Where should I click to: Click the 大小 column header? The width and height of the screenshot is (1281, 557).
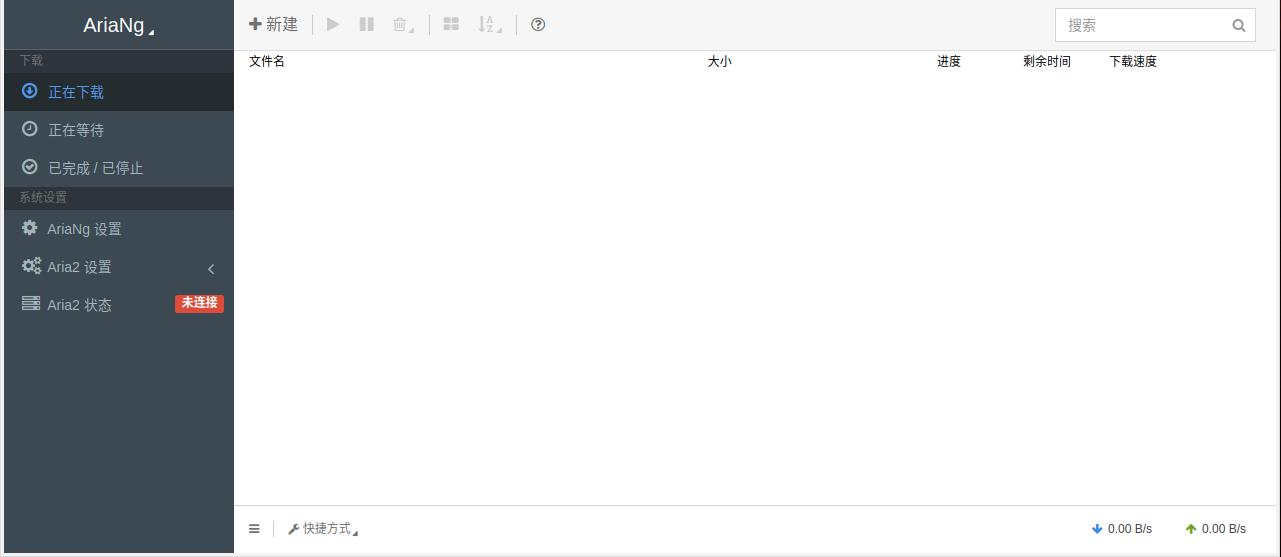pyautogui.click(x=720, y=61)
